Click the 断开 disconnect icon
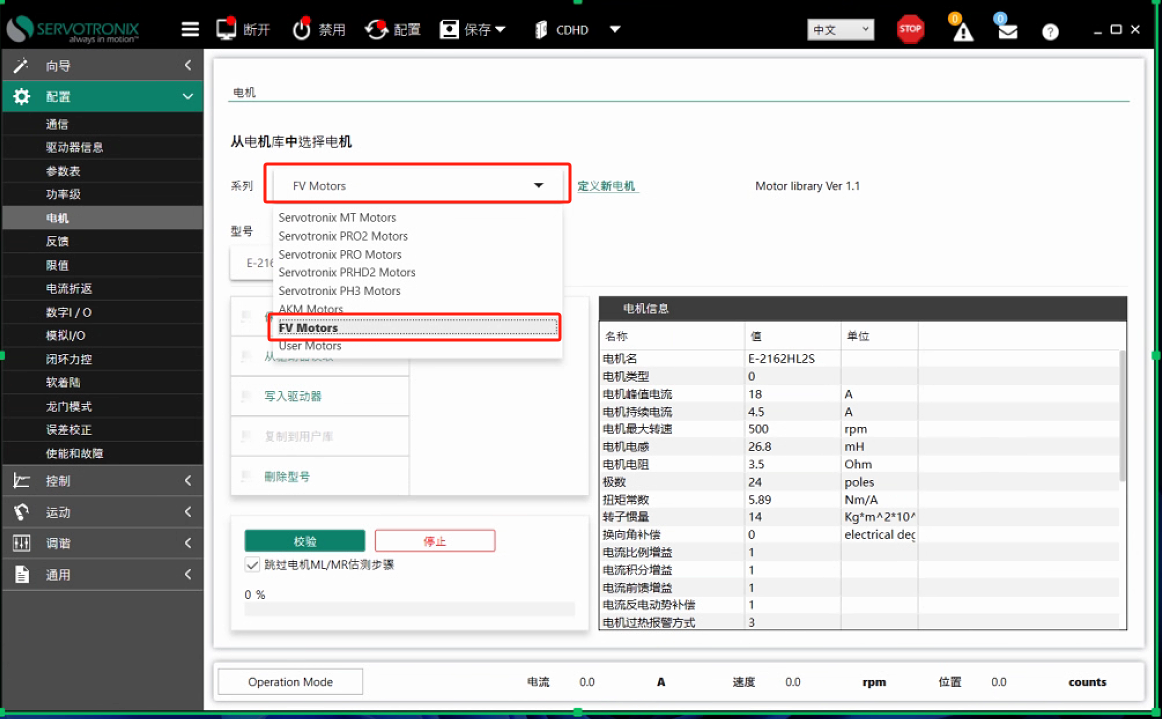This screenshot has height=719, width=1162. point(226,30)
